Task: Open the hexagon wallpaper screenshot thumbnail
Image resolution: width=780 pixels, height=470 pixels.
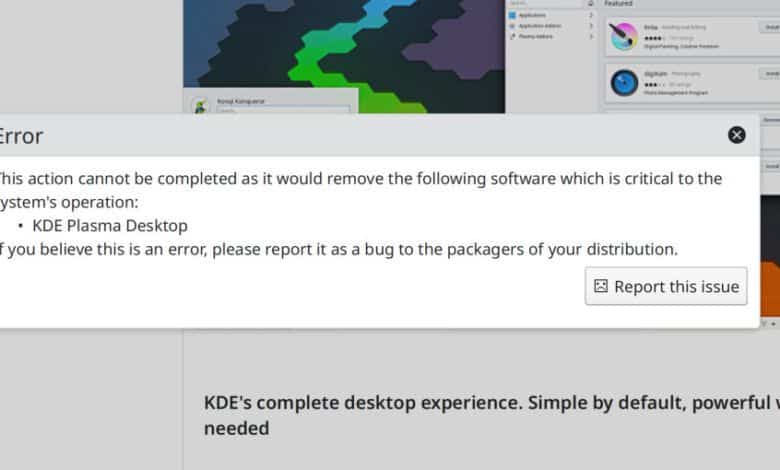Action: pyautogui.click(x=344, y=57)
